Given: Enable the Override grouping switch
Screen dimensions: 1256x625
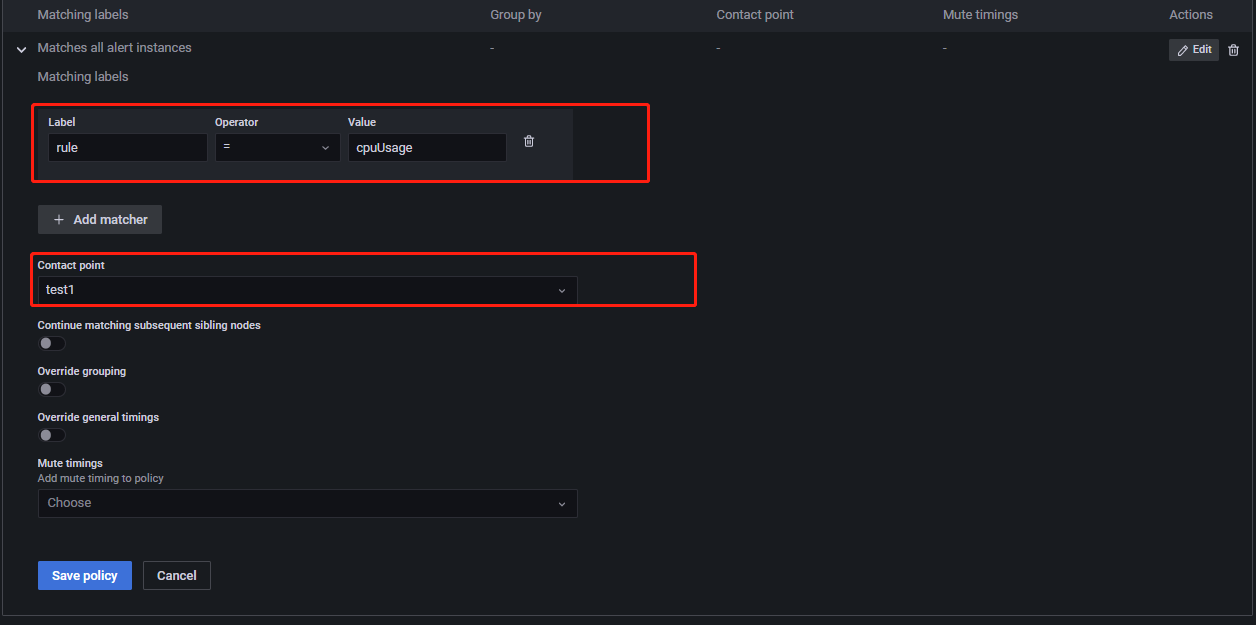Looking at the screenshot, I should pos(52,390).
